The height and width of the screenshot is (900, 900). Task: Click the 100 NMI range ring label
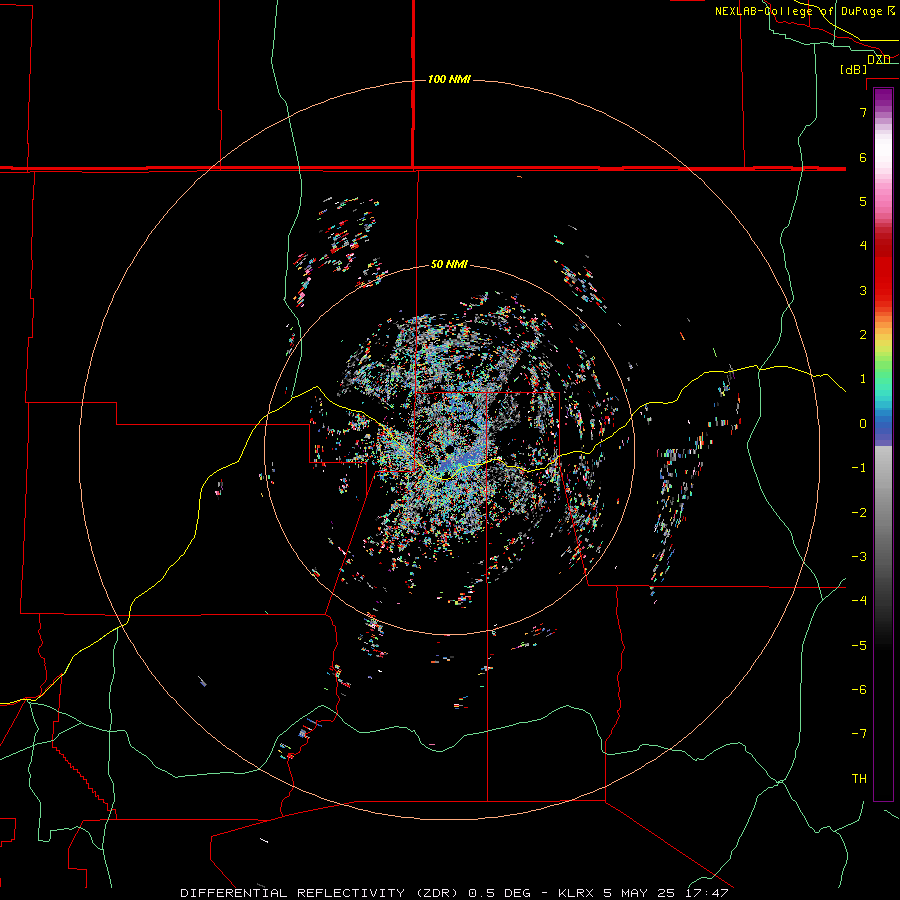[449, 79]
